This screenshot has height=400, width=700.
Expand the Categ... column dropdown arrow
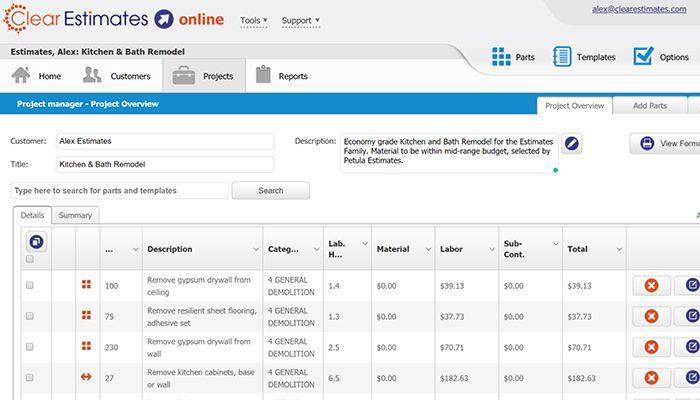(x=317, y=249)
